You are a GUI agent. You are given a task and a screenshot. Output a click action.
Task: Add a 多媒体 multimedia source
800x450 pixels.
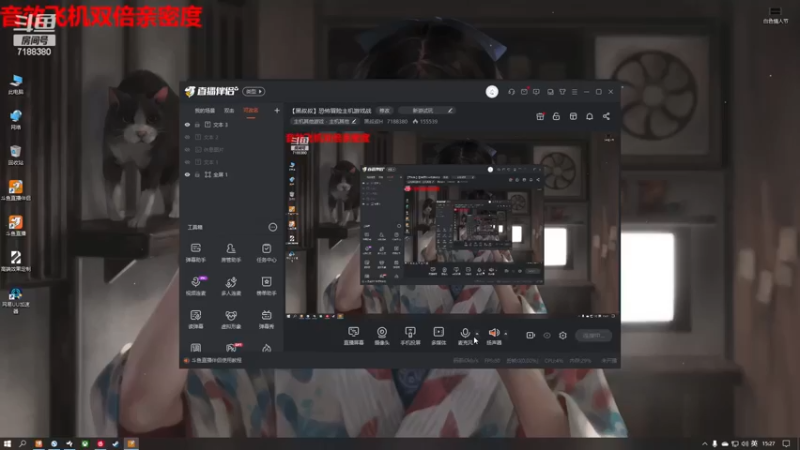click(x=438, y=336)
